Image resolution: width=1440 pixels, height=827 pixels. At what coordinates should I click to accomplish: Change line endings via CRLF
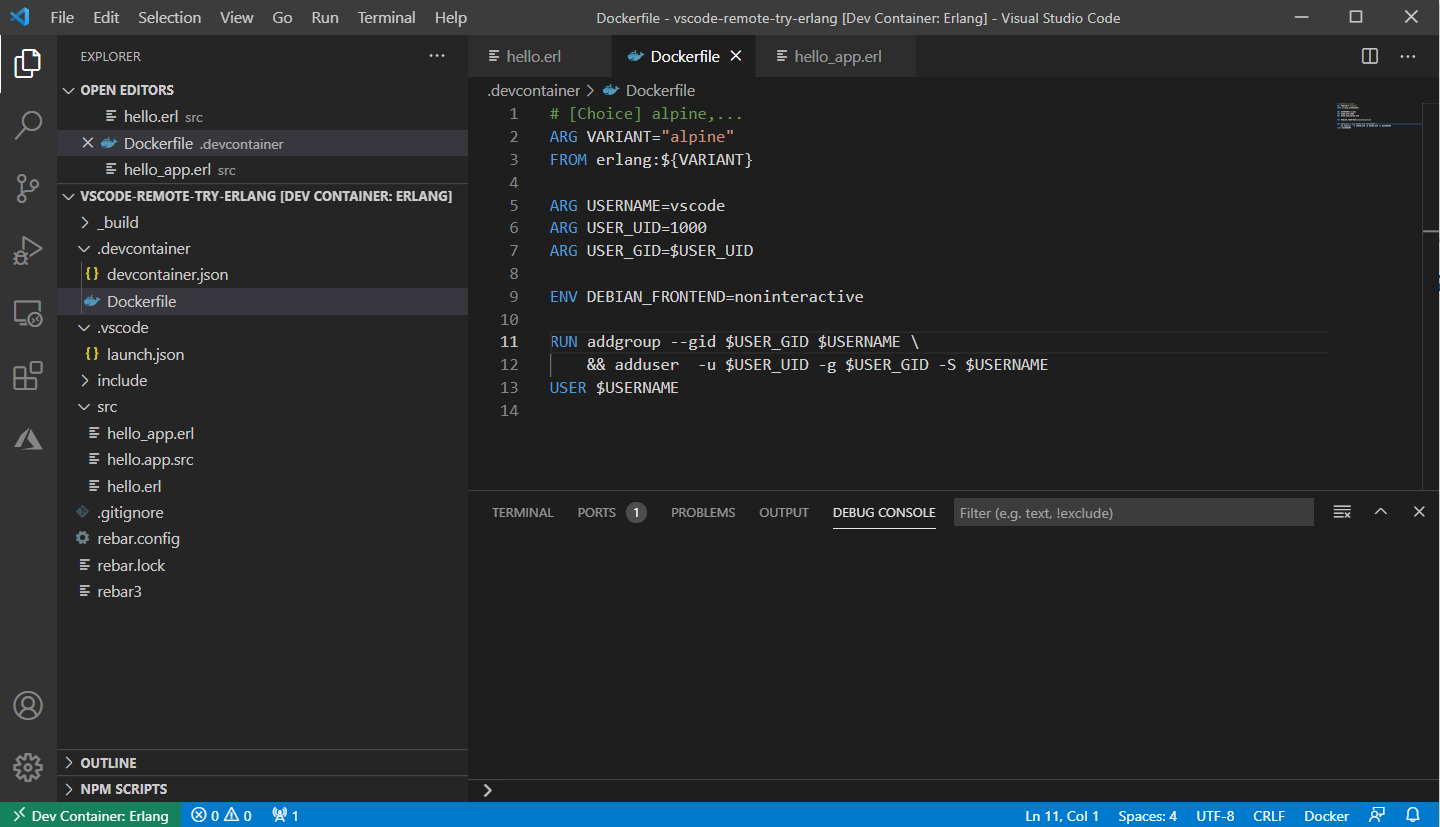1269,815
